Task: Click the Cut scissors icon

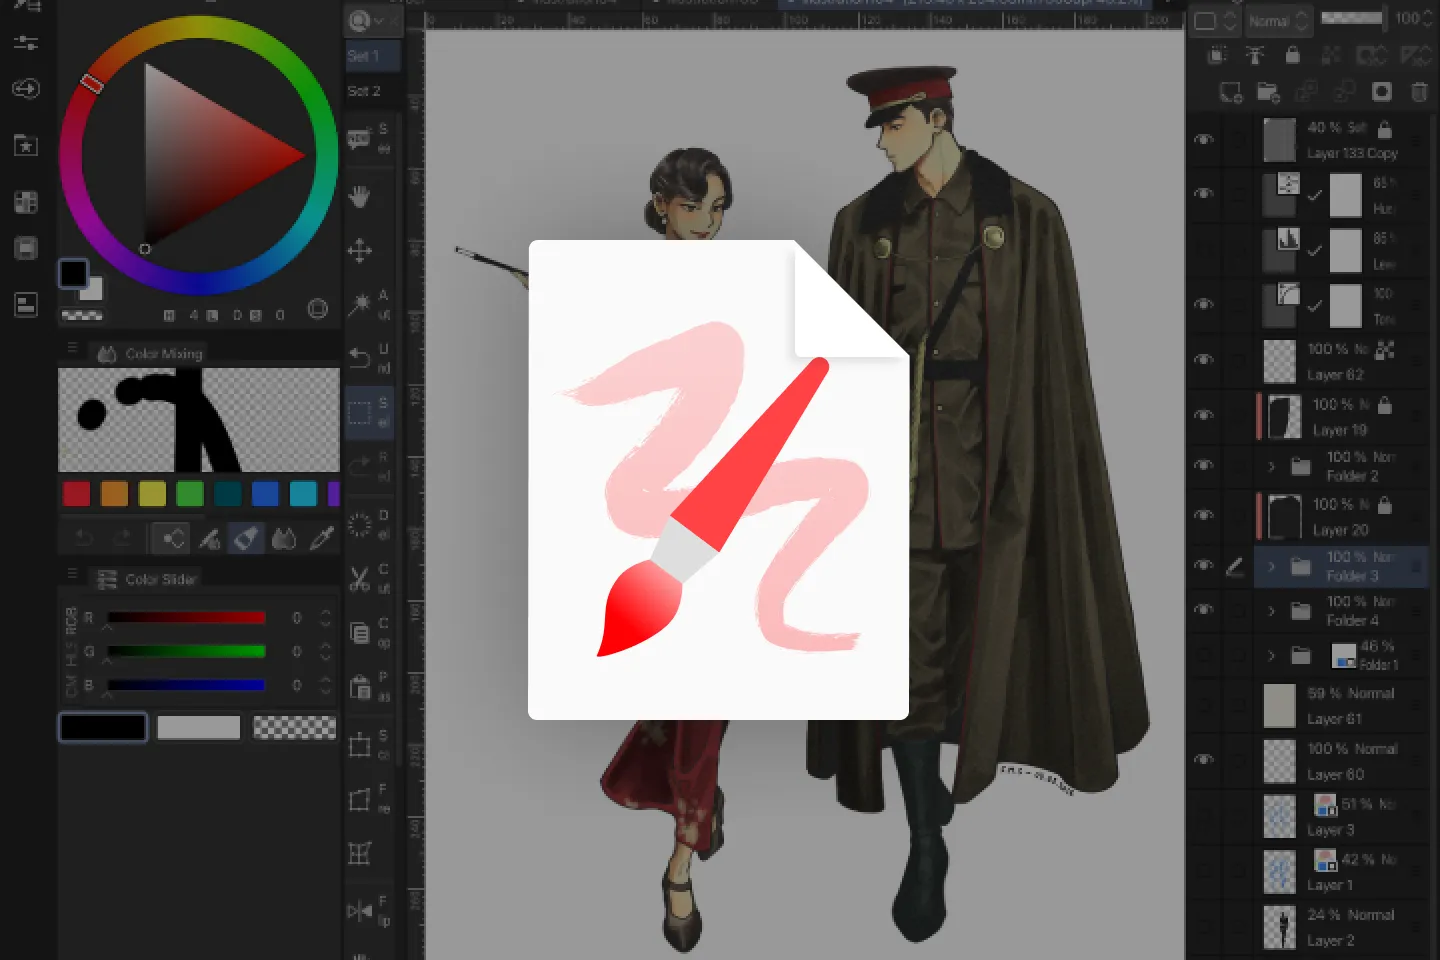Action: point(359,578)
